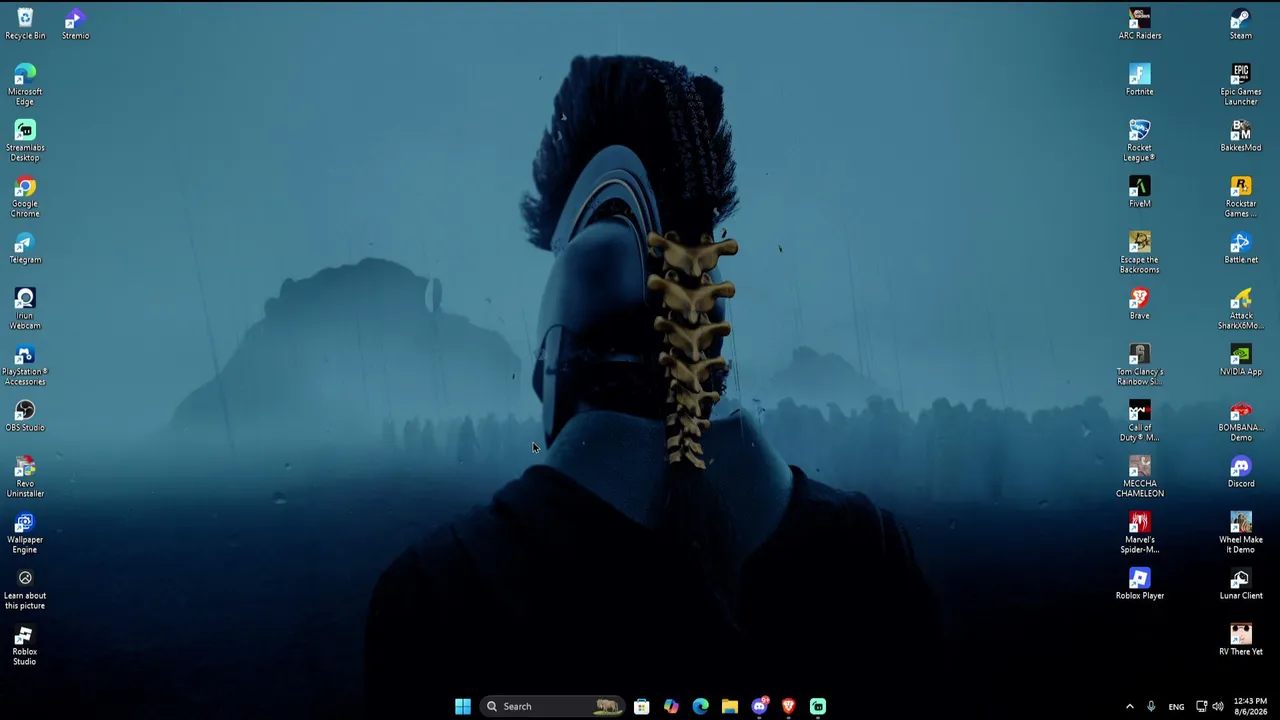Open Brave browser from the taskbar
Screen dimensions: 1280x720
pyautogui.click(x=788, y=706)
